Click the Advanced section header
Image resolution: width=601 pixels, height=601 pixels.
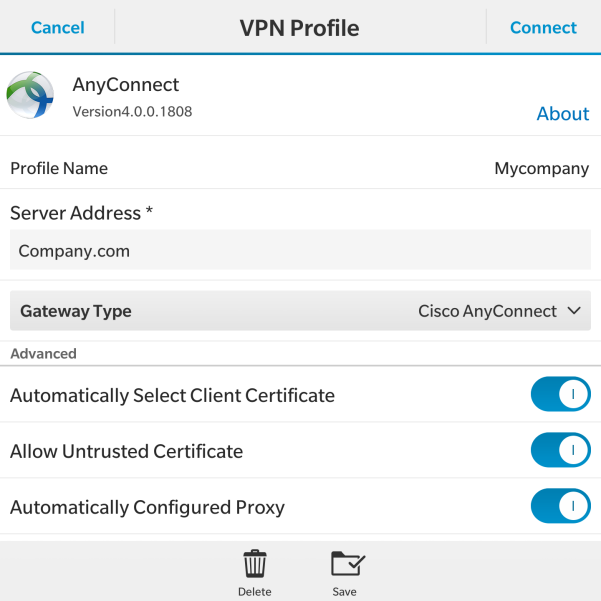(44, 354)
